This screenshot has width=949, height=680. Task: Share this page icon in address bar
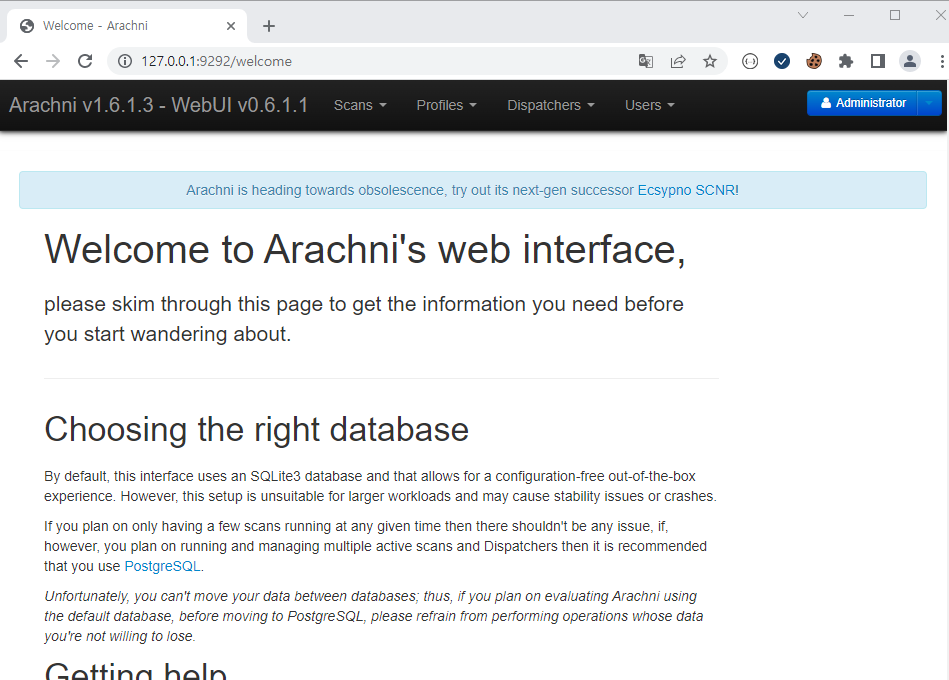678,61
